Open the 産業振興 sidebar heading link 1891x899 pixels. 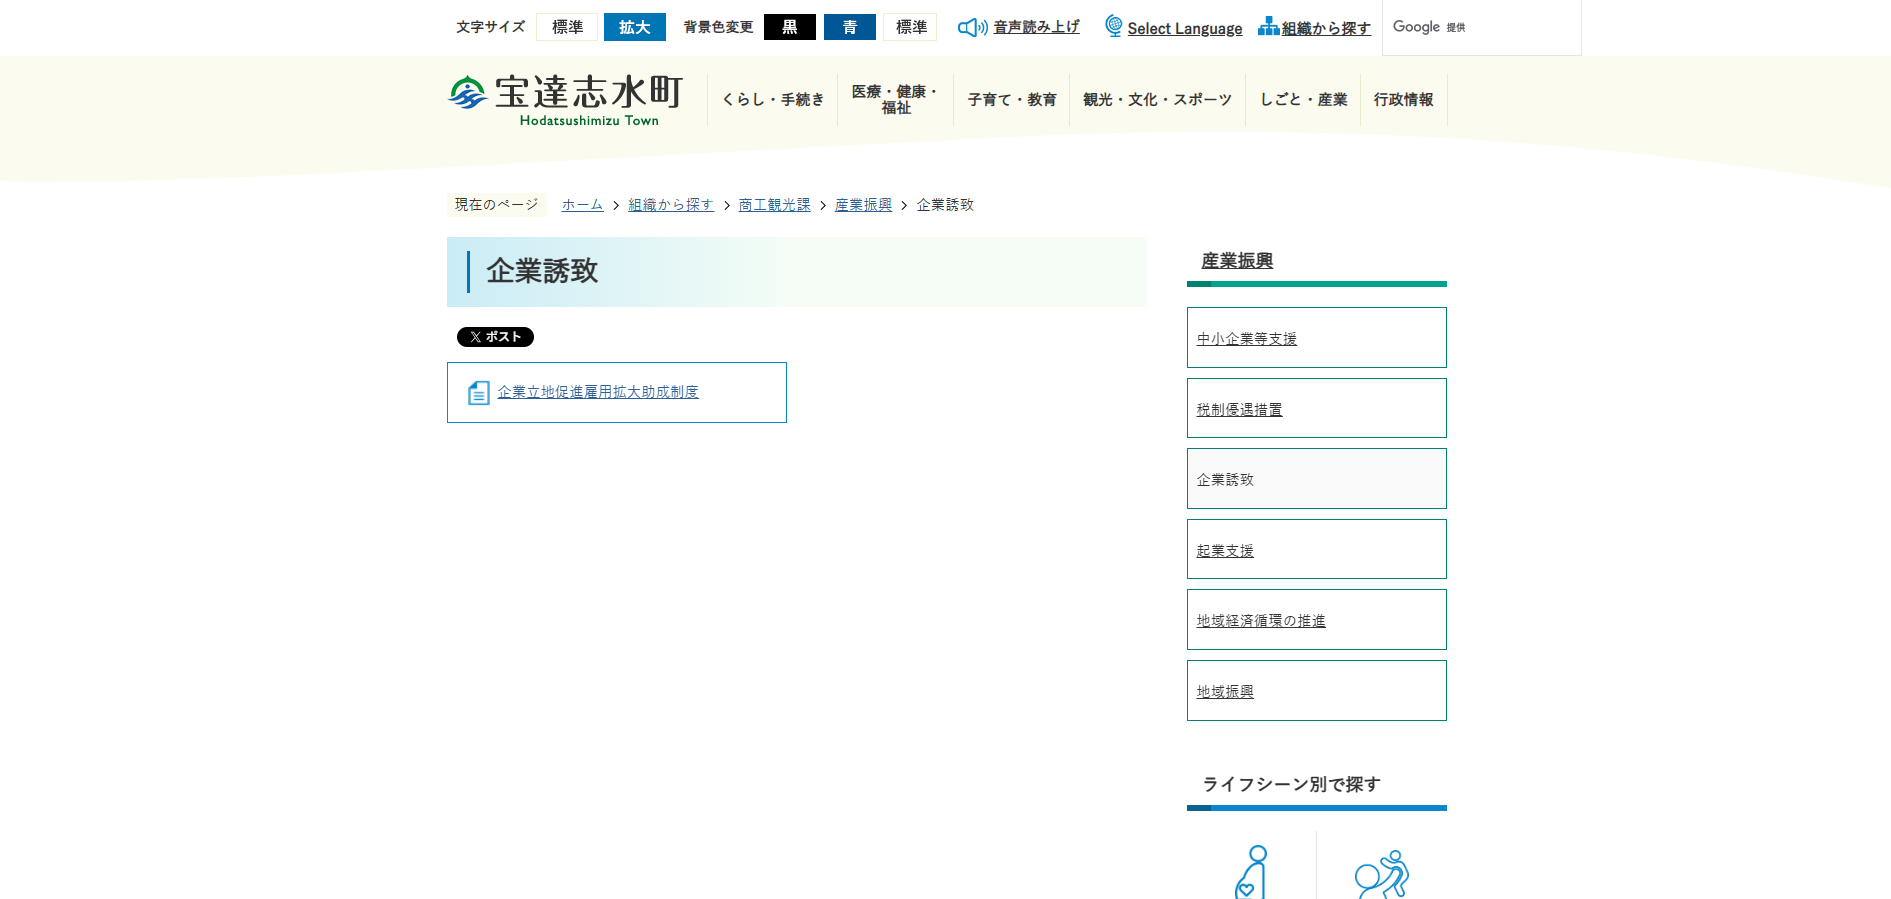(x=1237, y=261)
